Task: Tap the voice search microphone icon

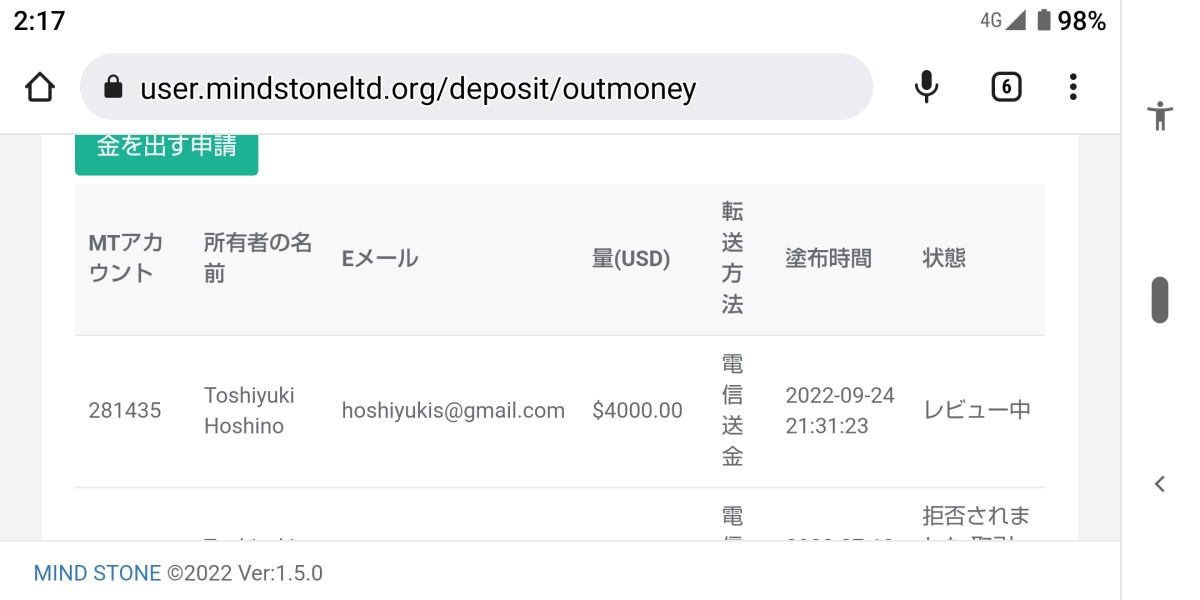Action: 927,88
